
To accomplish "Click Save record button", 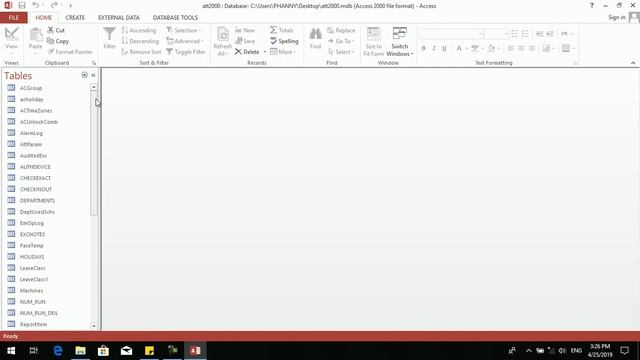I will (245, 41).
